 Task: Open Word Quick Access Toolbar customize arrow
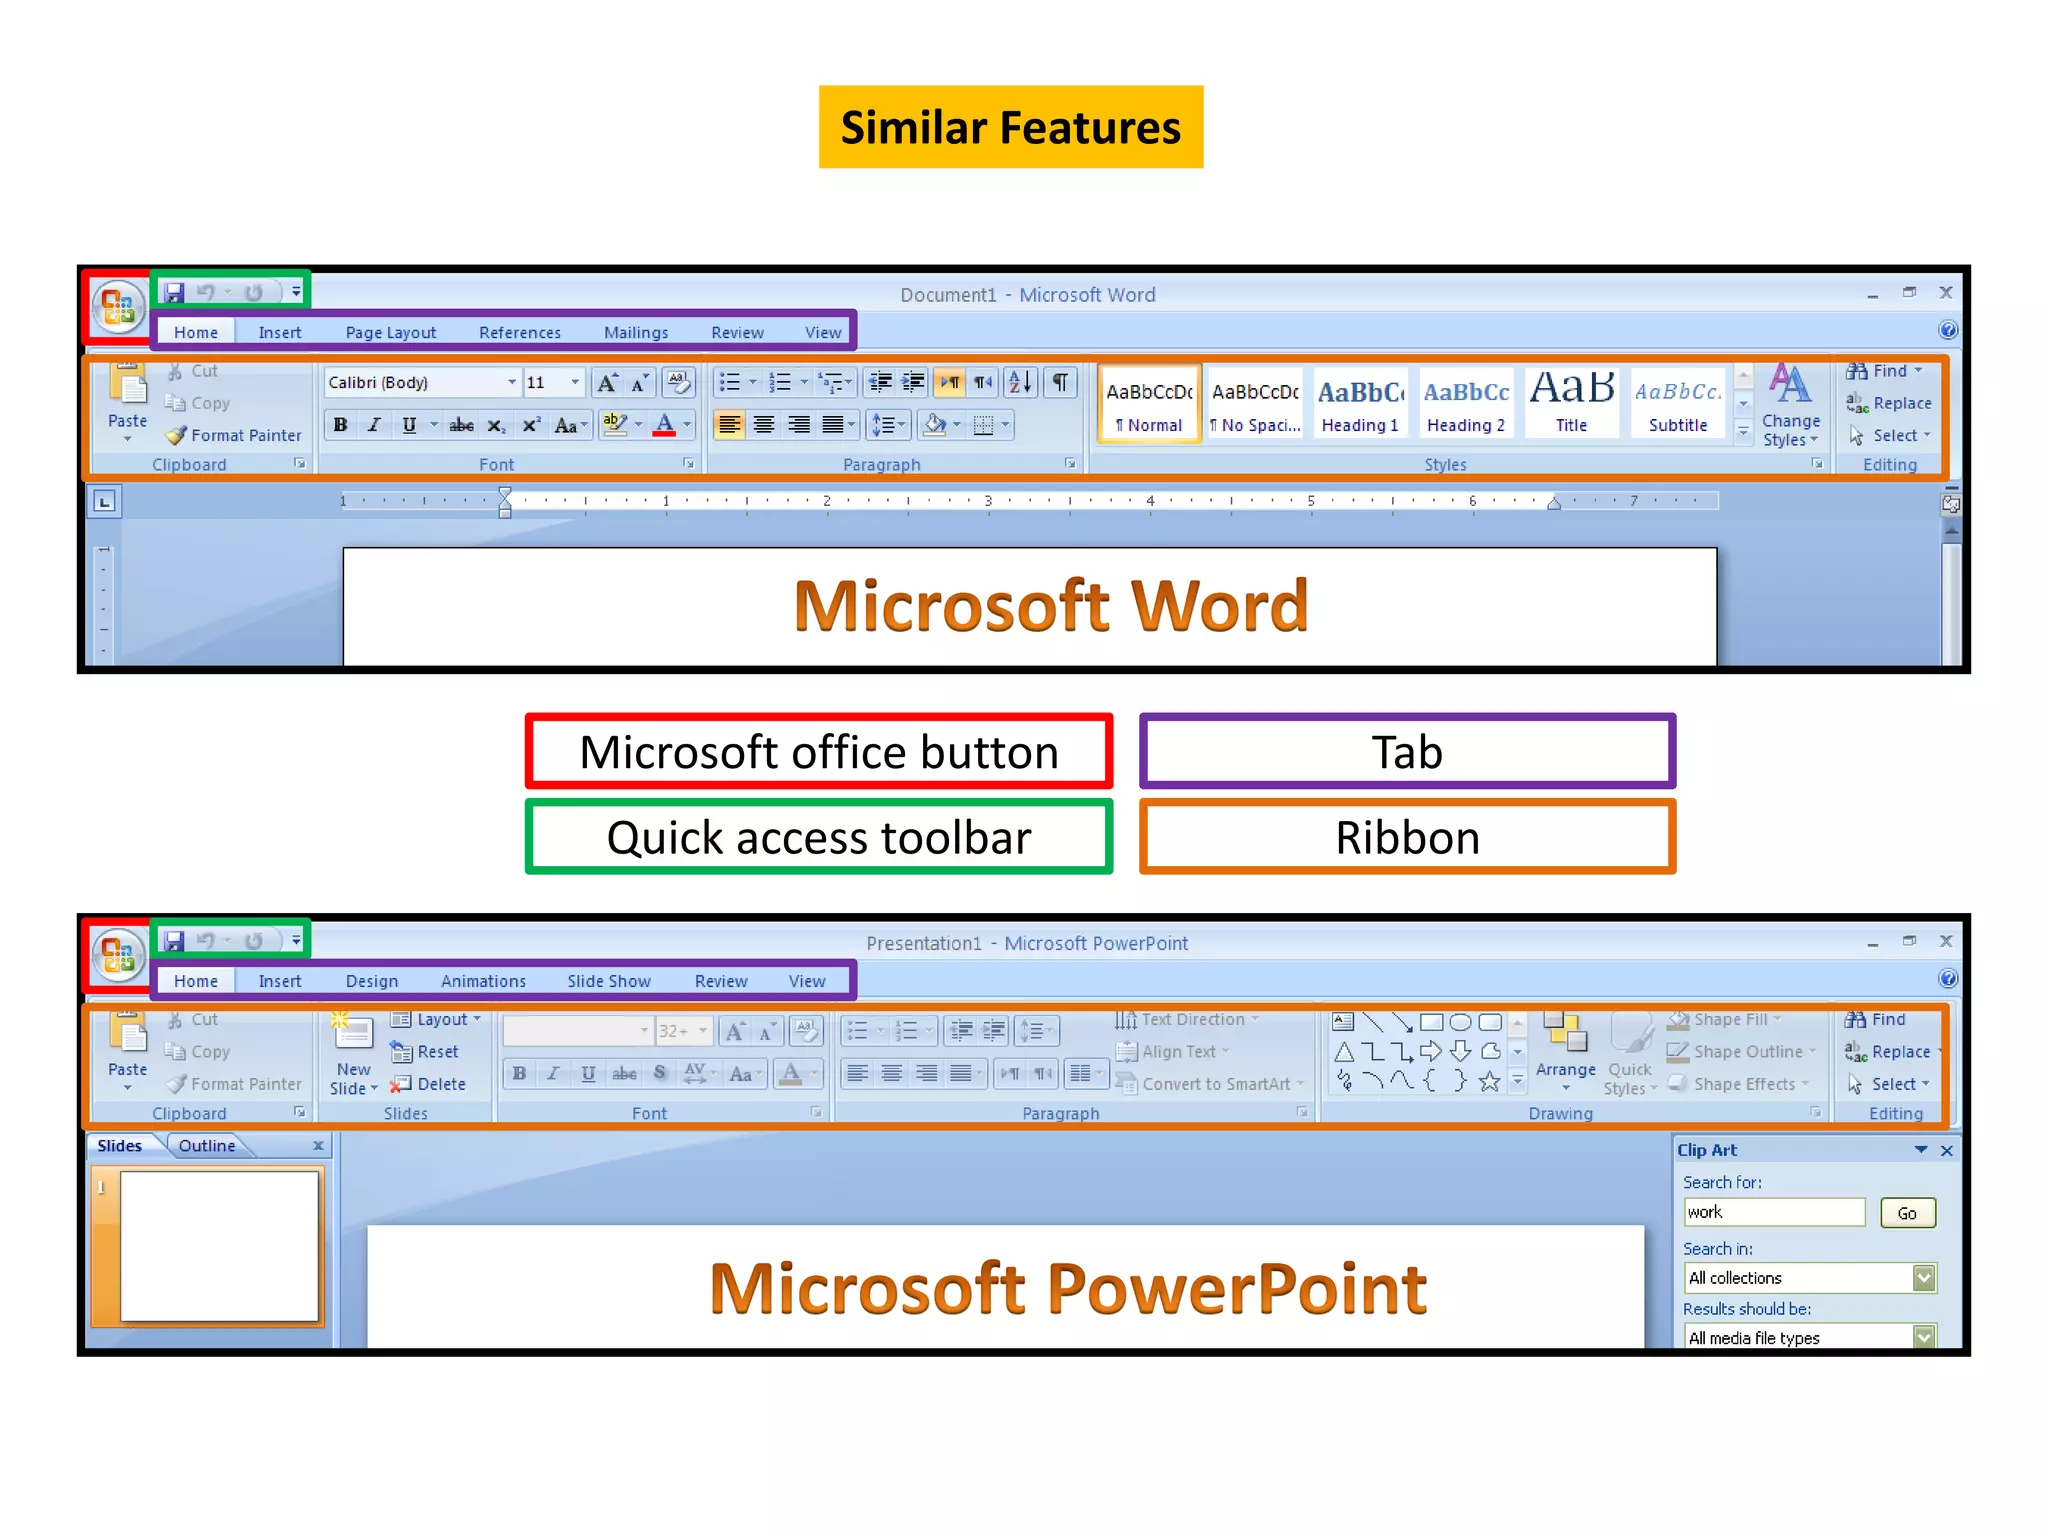click(x=296, y=292)
